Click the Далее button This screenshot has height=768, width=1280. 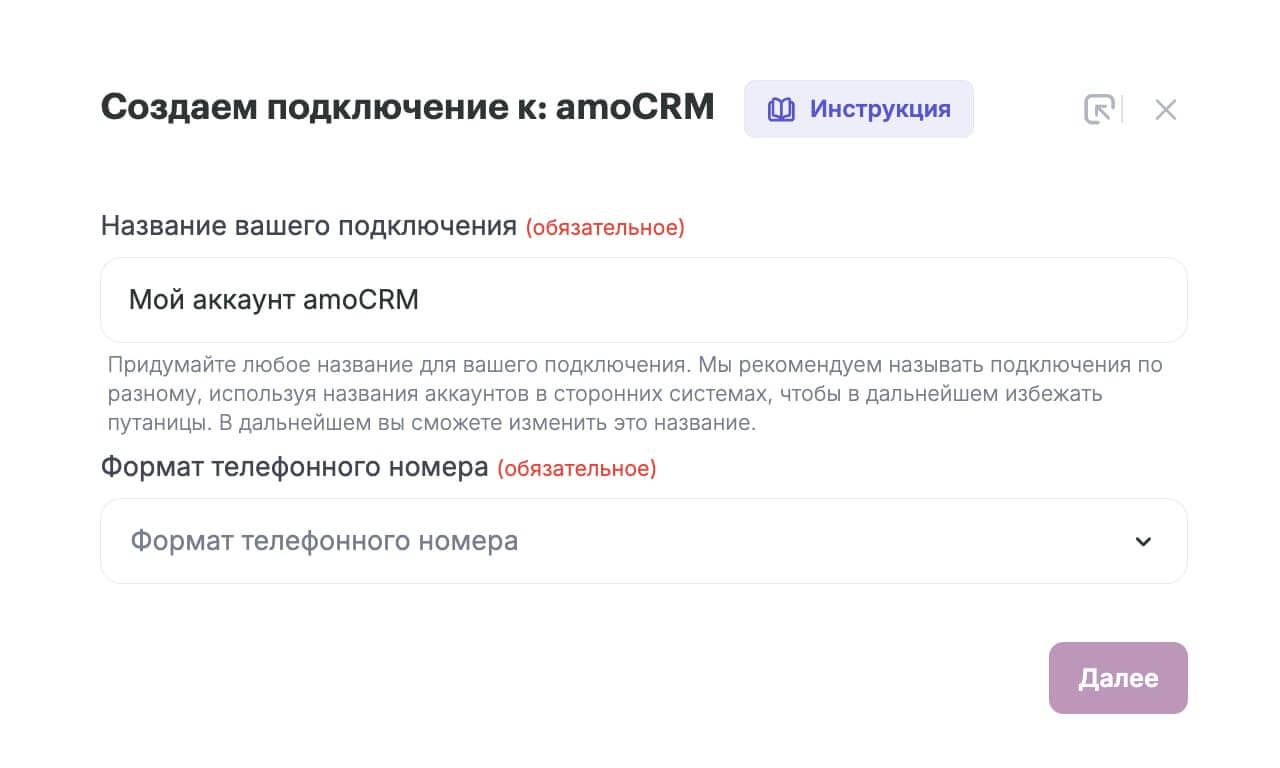[x=1118, y=678]
